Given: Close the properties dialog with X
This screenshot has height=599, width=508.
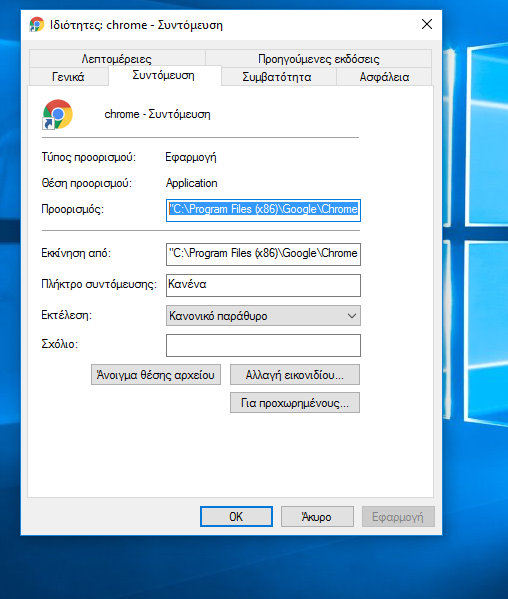Looking at the screenshot, I should (x=427, y=24).
